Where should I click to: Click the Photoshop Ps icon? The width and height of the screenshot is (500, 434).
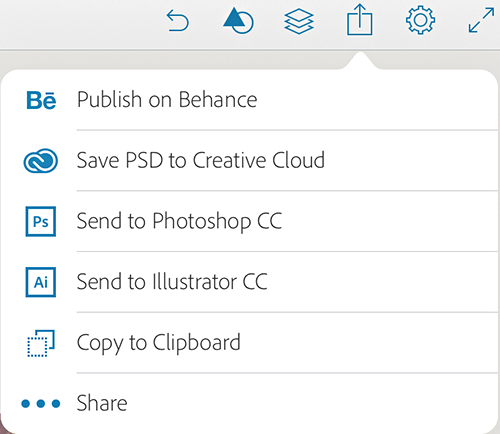pyautogui.click(x=41, y=221)
